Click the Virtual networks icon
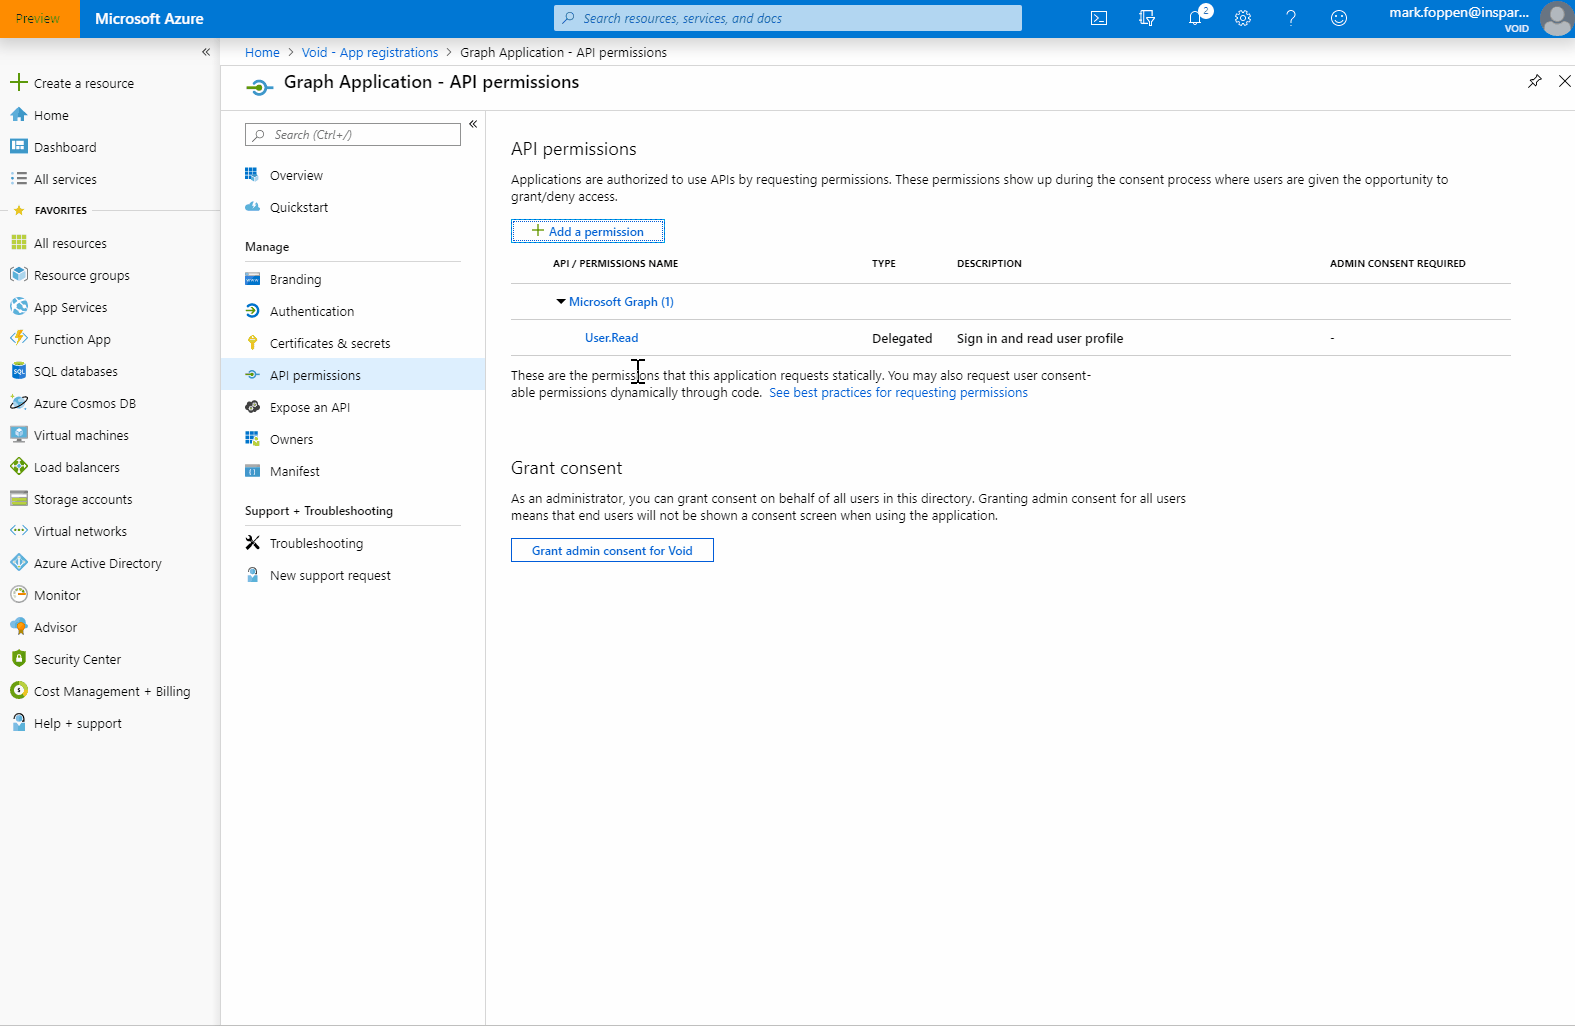Screen dimensions: 1575x1026 pos(18,531)
